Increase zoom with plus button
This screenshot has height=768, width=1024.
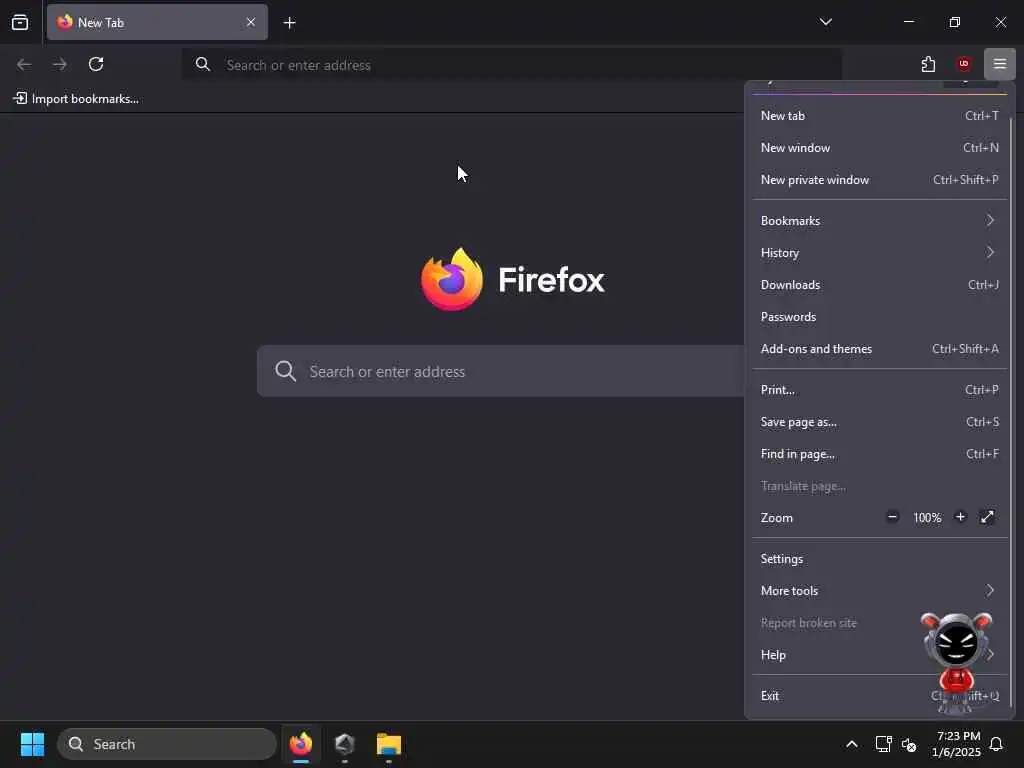tap(960, 517)
